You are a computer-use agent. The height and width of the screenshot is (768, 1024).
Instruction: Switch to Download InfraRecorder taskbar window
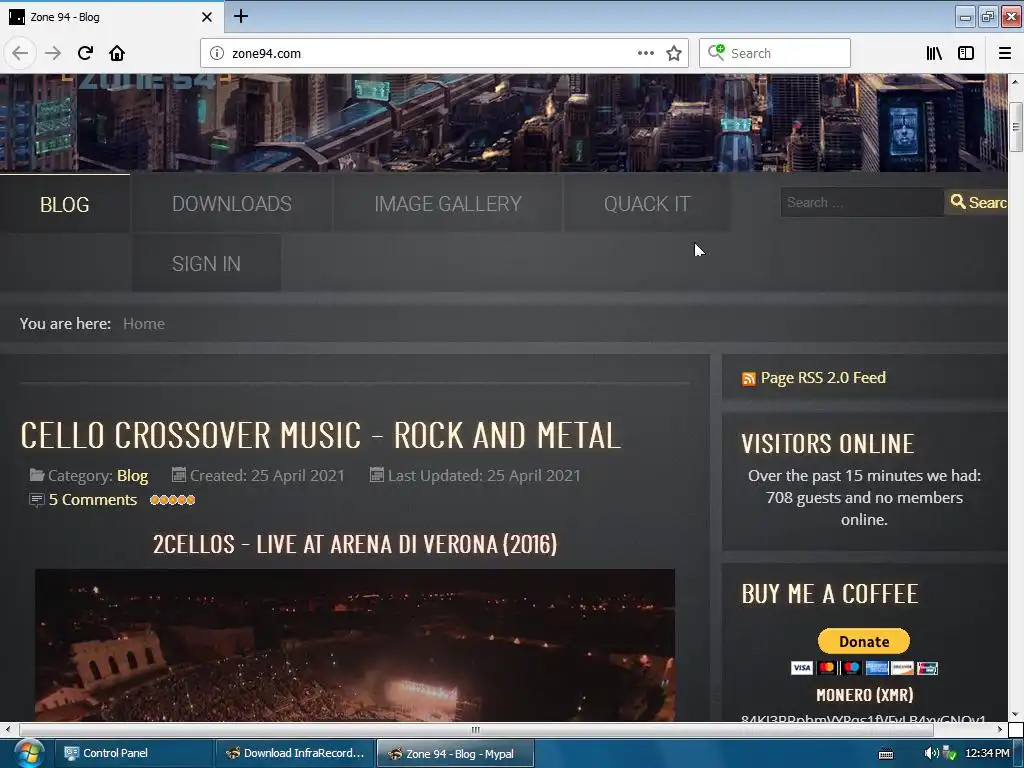click(x=295, y=753)
